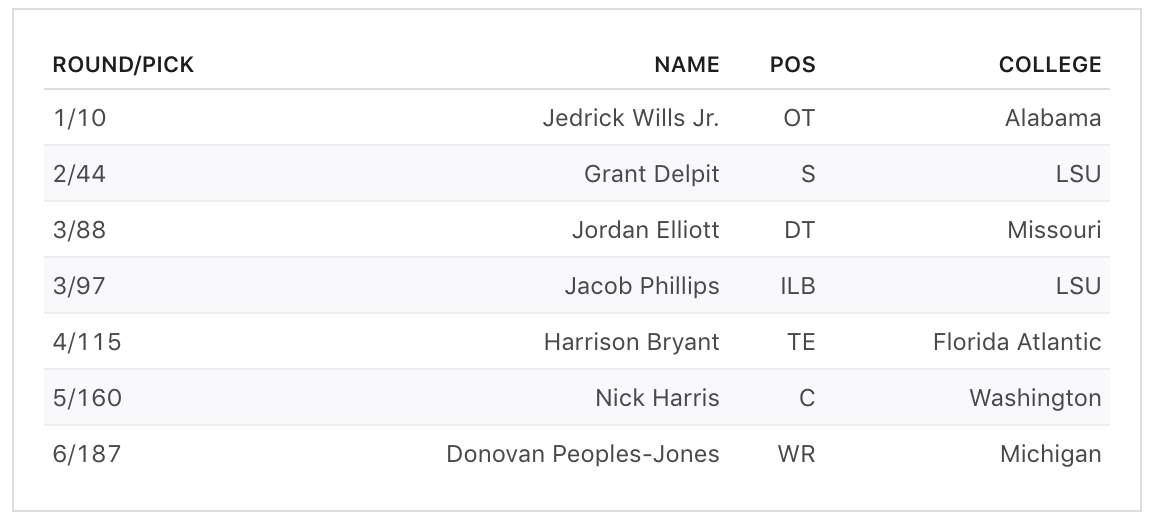Click the ROUND/PICK column header

[123, 66]
